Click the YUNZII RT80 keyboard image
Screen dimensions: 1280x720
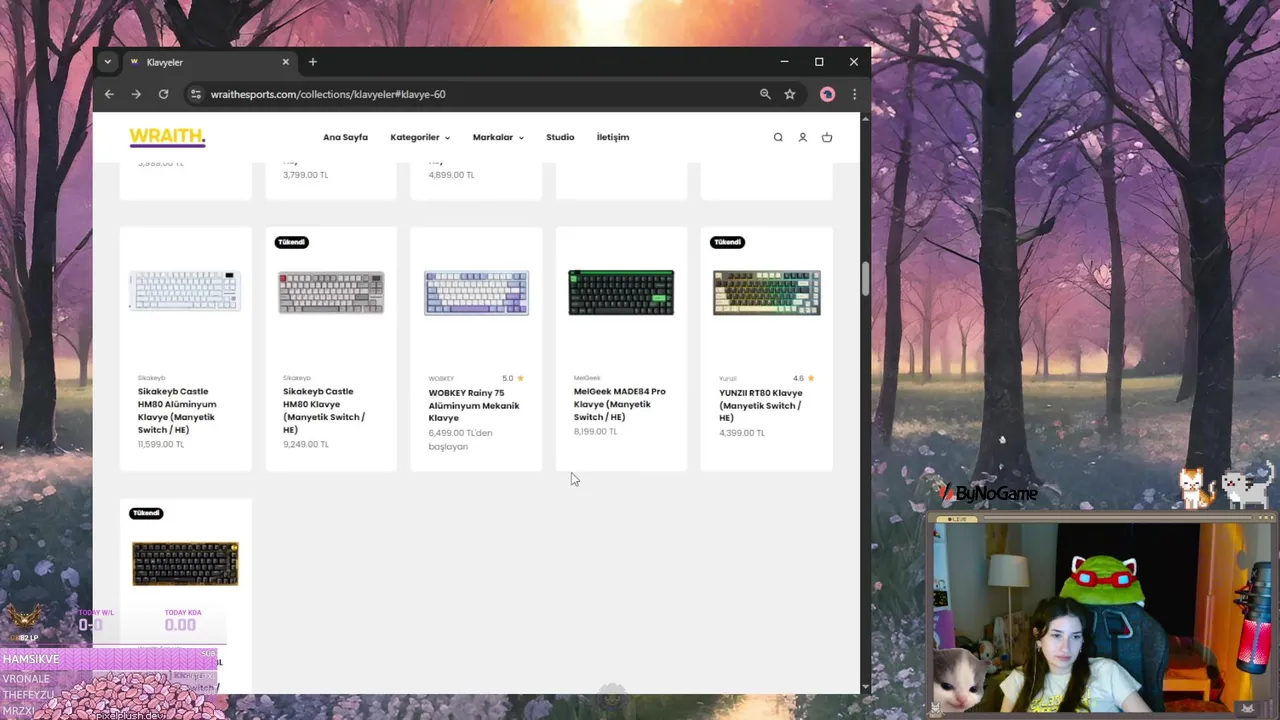[767, 292]
